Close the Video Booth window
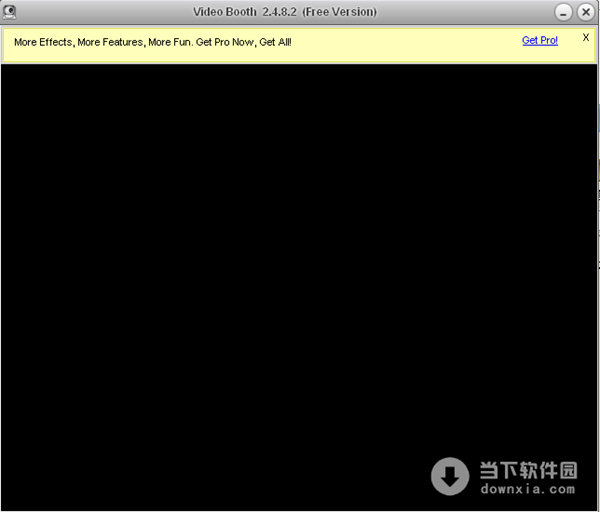 [x=586, y=13]
